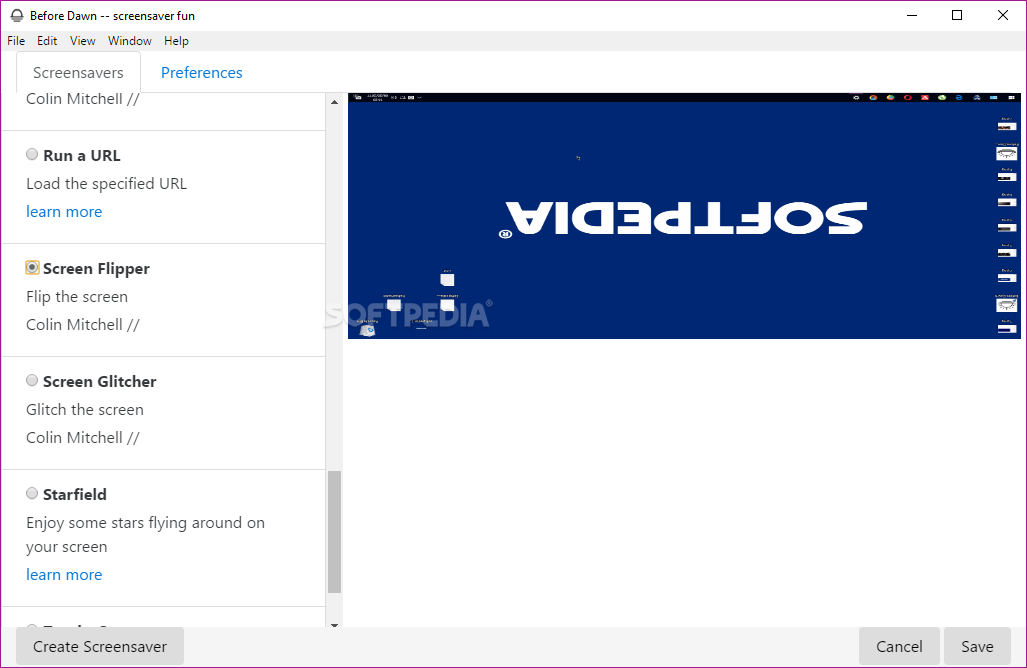Maximize the Before Dawn window

[957, 15]
